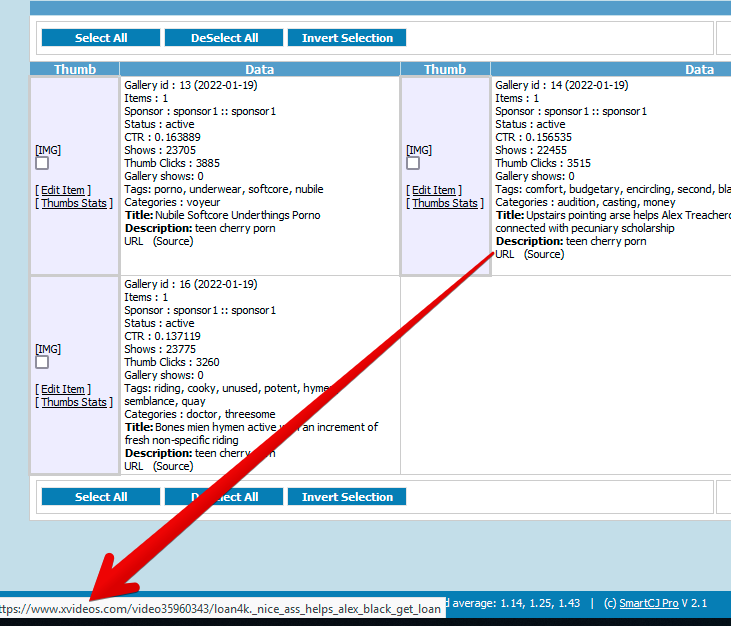Click the bottom Invert Selection button
The image size is (731, 626).
[x=347, y=497]
